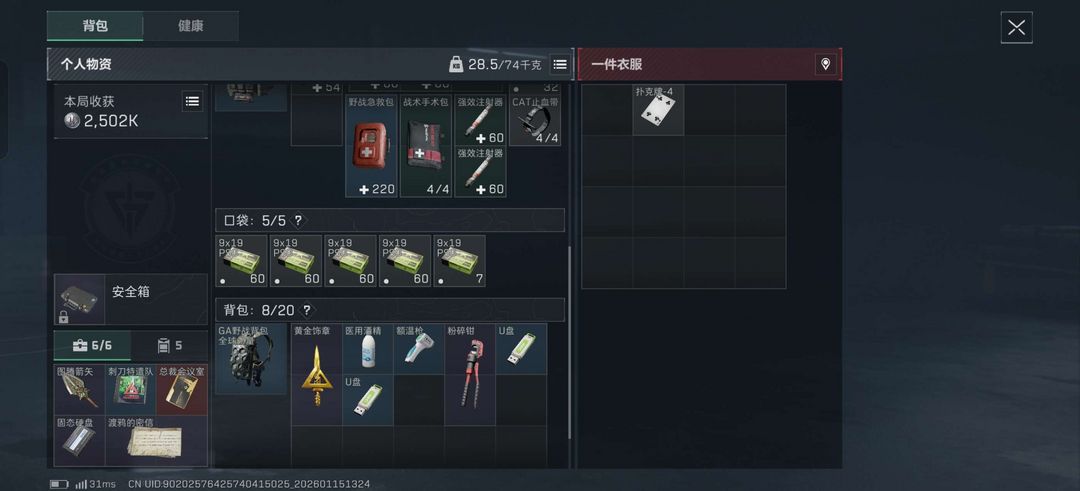The height and width of the screenshot is (491, 1080).
Task: Show the help tooltip for 背包 8/20
Action: pos(307,311)
